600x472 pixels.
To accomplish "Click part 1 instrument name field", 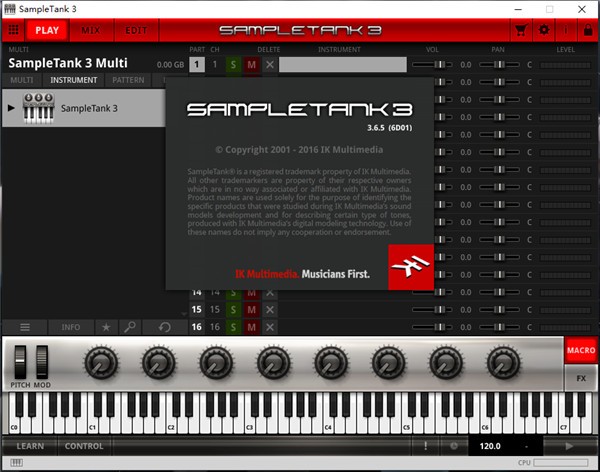I will point(342,64).
